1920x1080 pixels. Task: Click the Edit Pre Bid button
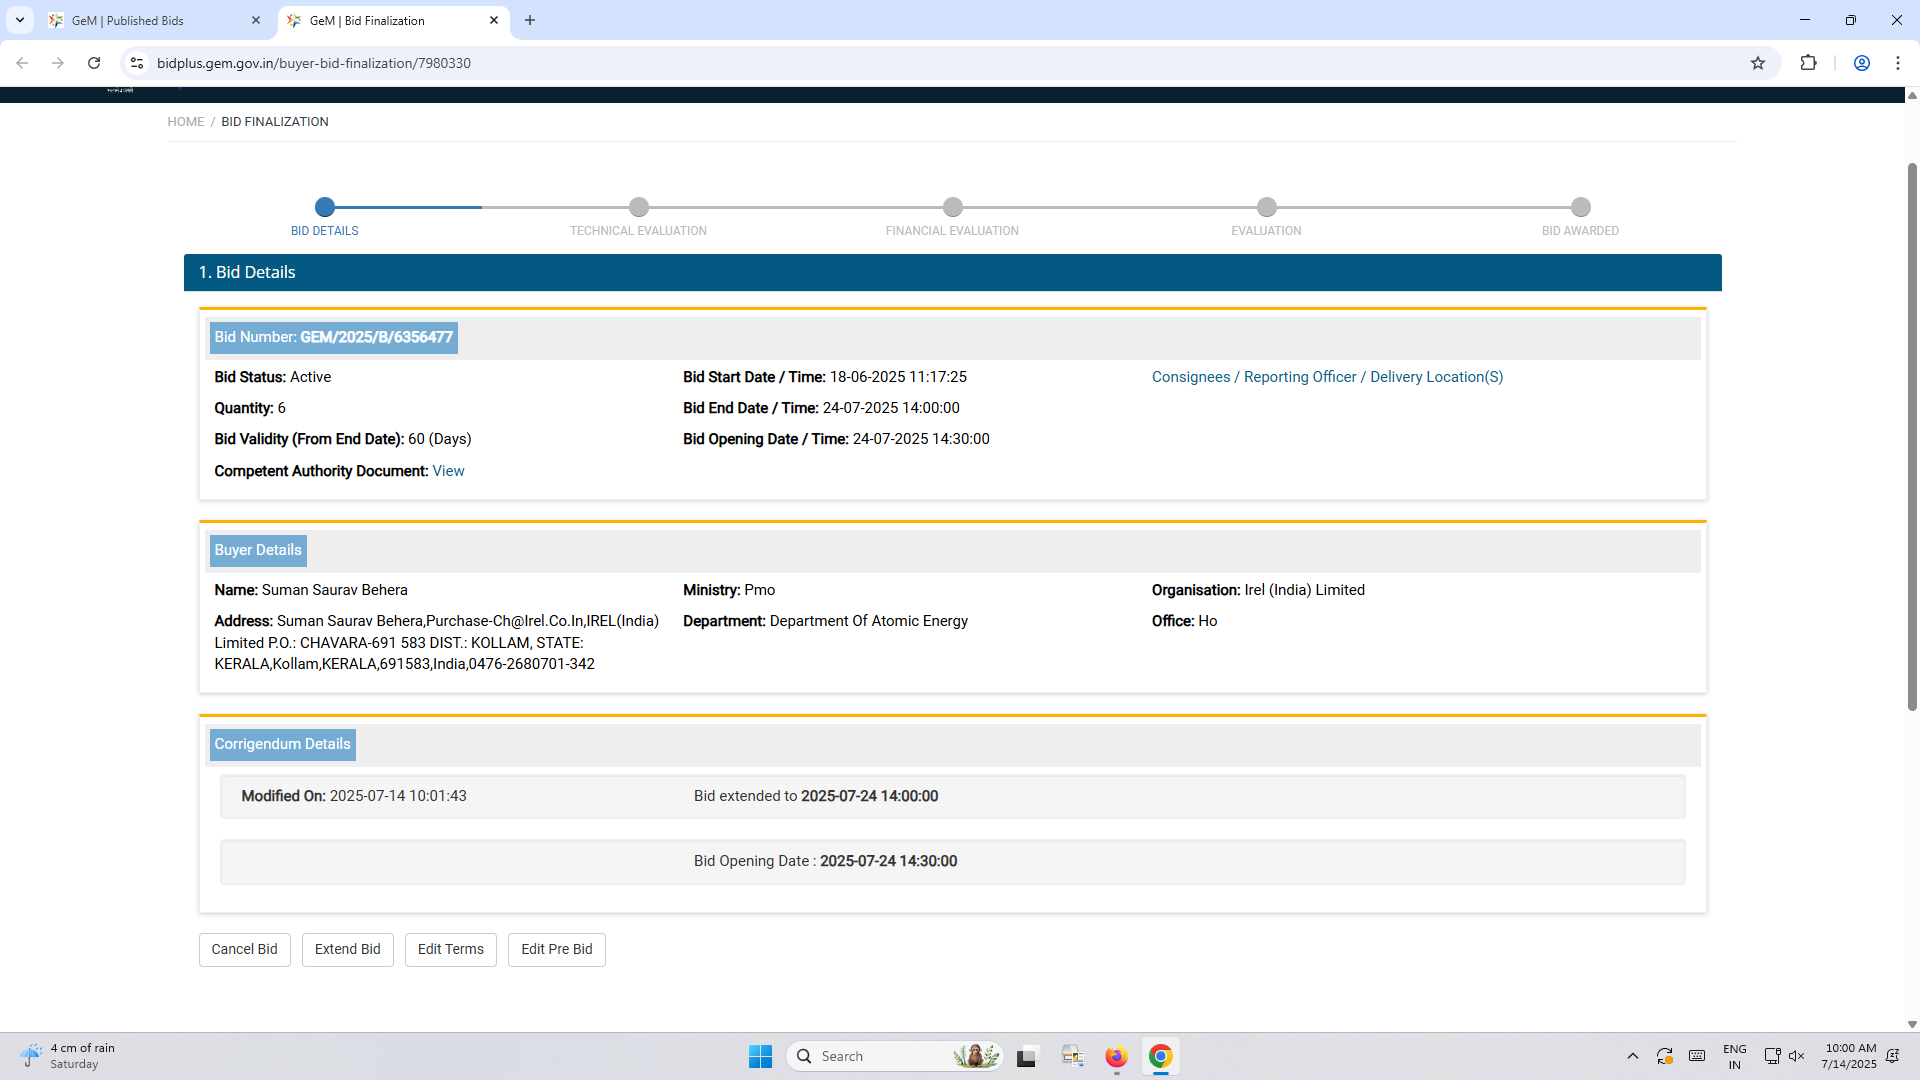[557, 949]
